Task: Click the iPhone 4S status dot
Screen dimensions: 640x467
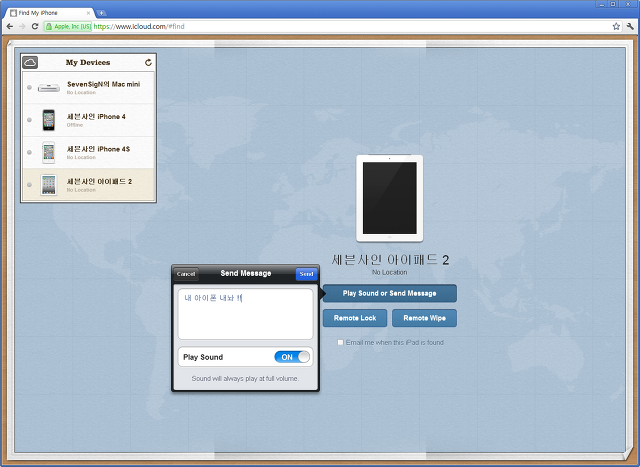Action: [x=29, y=152]
